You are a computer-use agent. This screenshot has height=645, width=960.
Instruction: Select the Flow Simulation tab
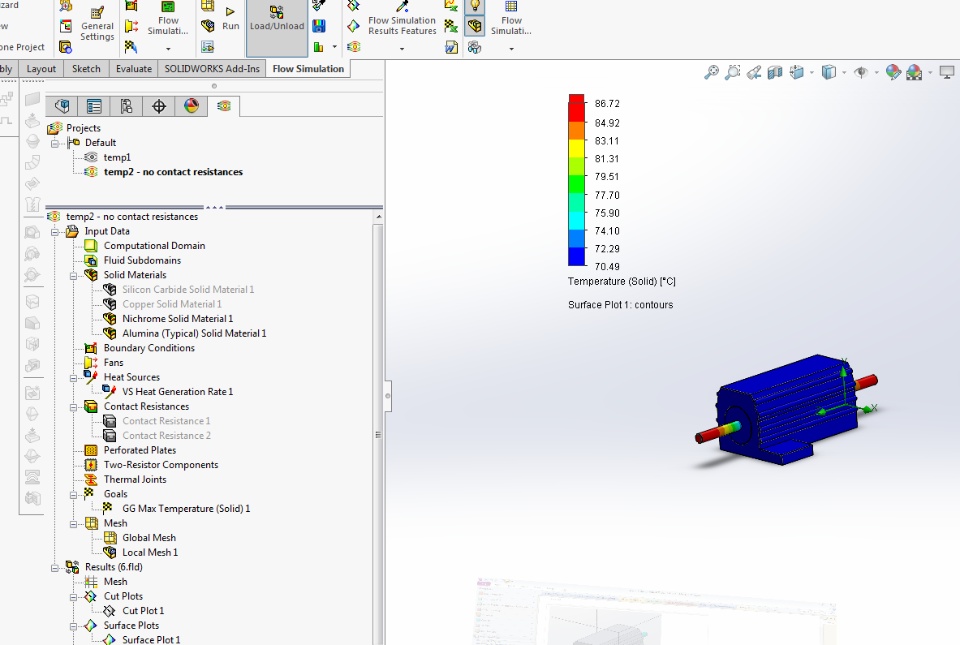point(308,69)
